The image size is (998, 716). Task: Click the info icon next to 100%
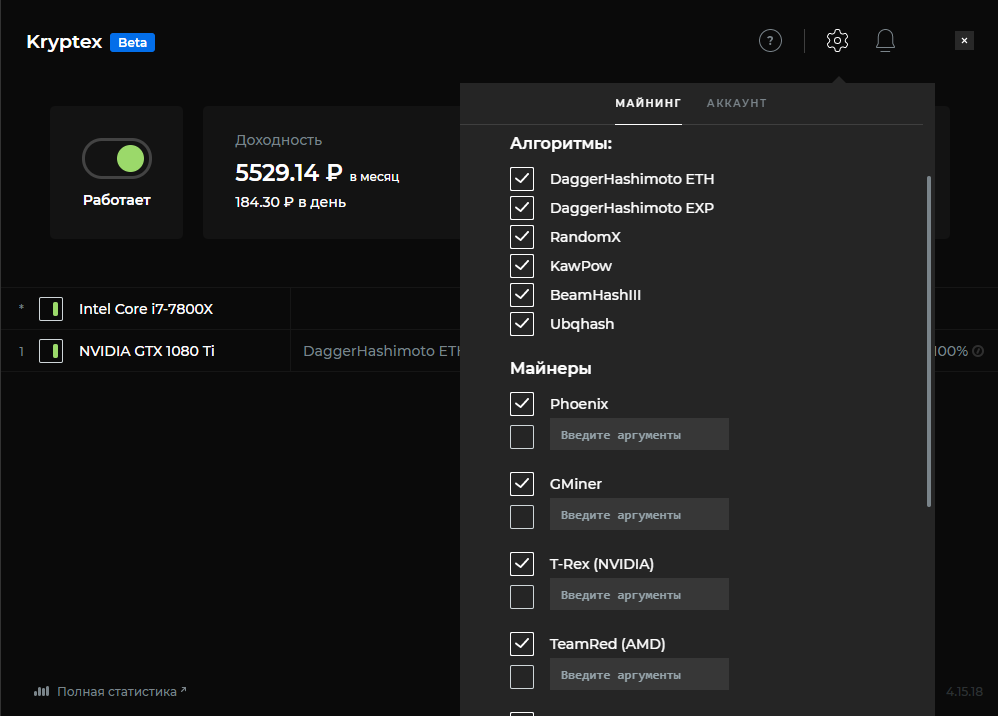point(978,351)
